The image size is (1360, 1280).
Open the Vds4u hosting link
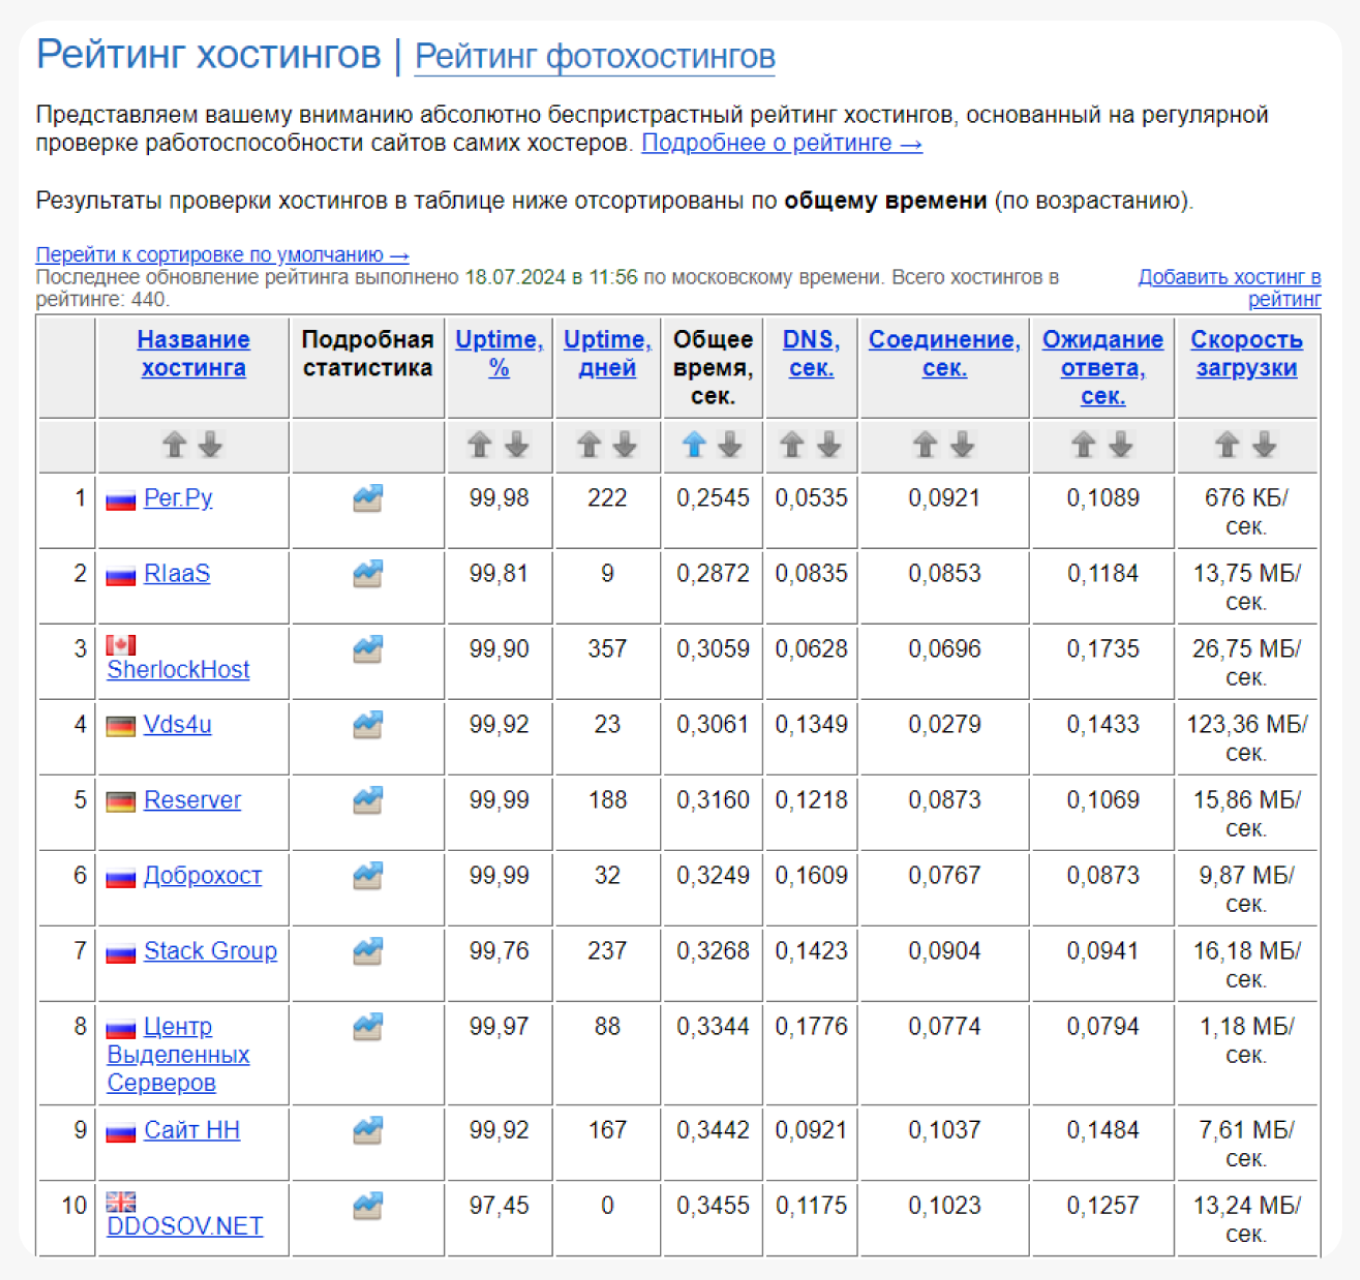click(x=177, y=725)
